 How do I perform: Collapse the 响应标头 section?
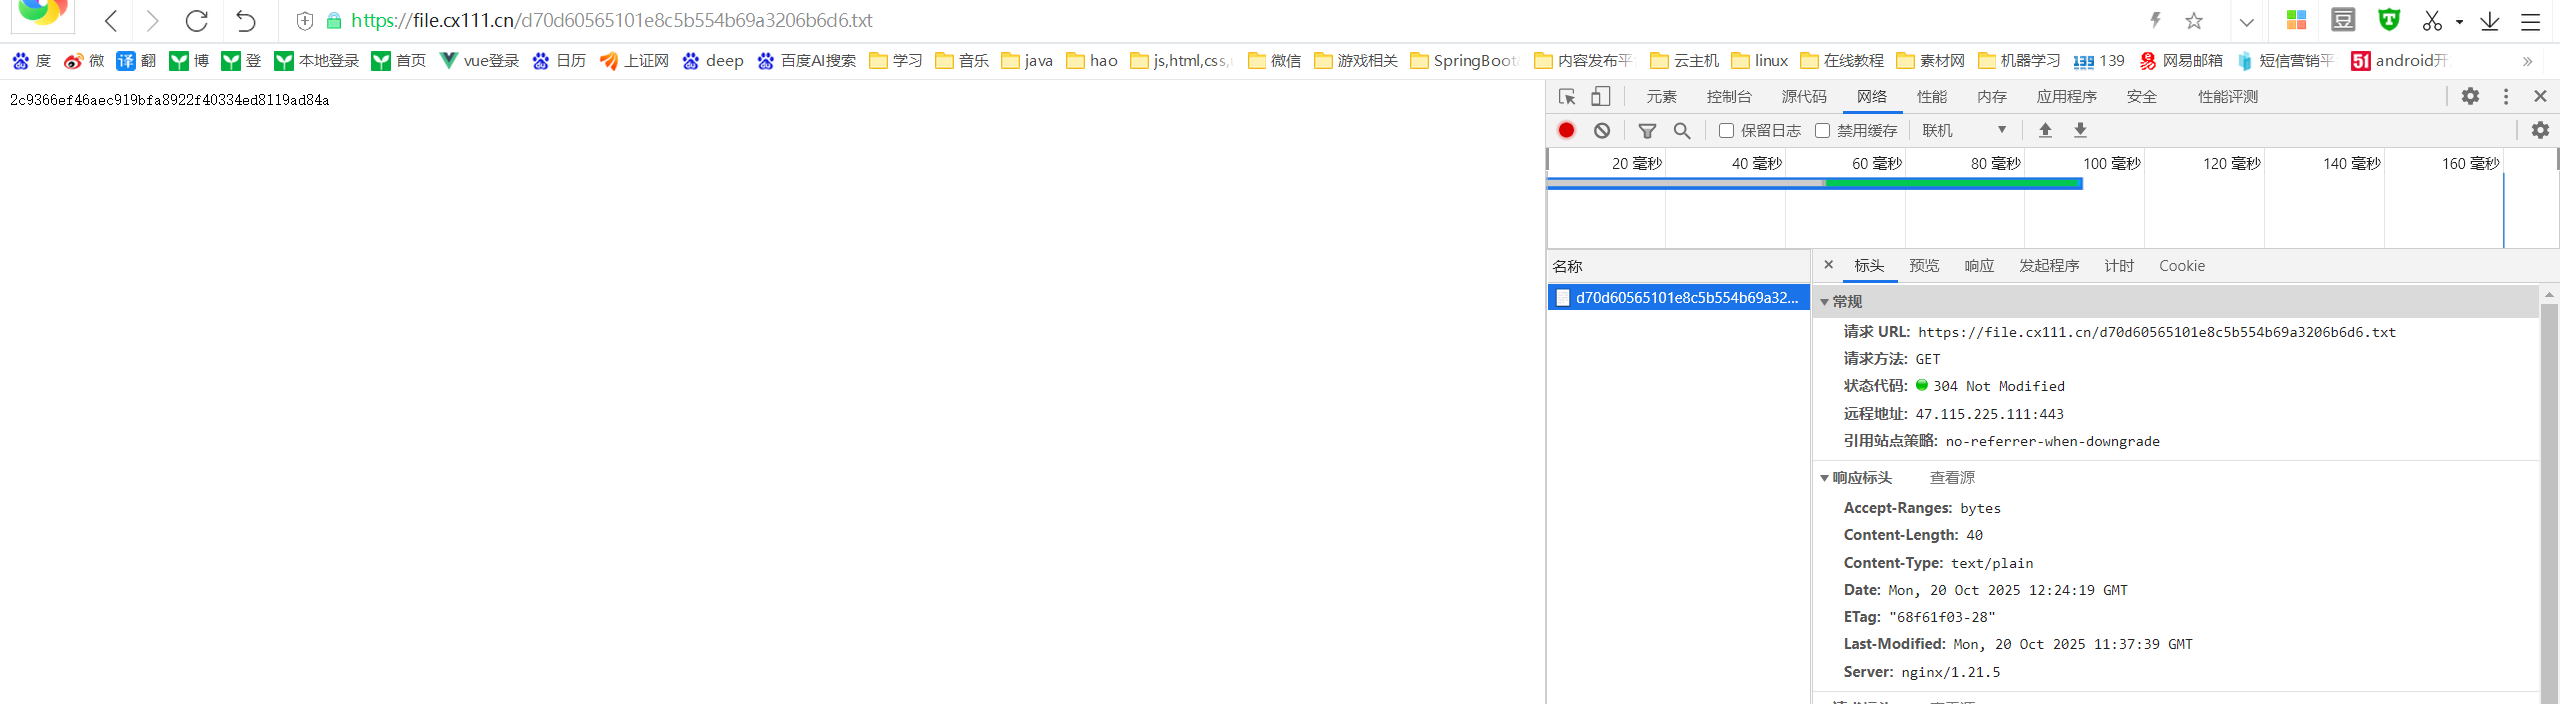1825,478
